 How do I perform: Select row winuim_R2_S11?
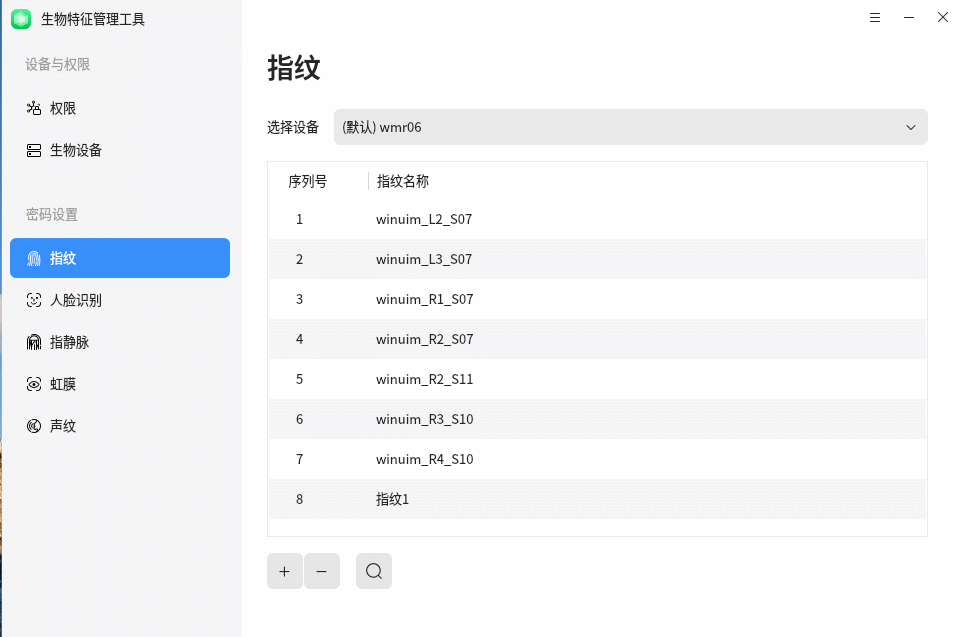pyautogui.click(x=597, y=379)
